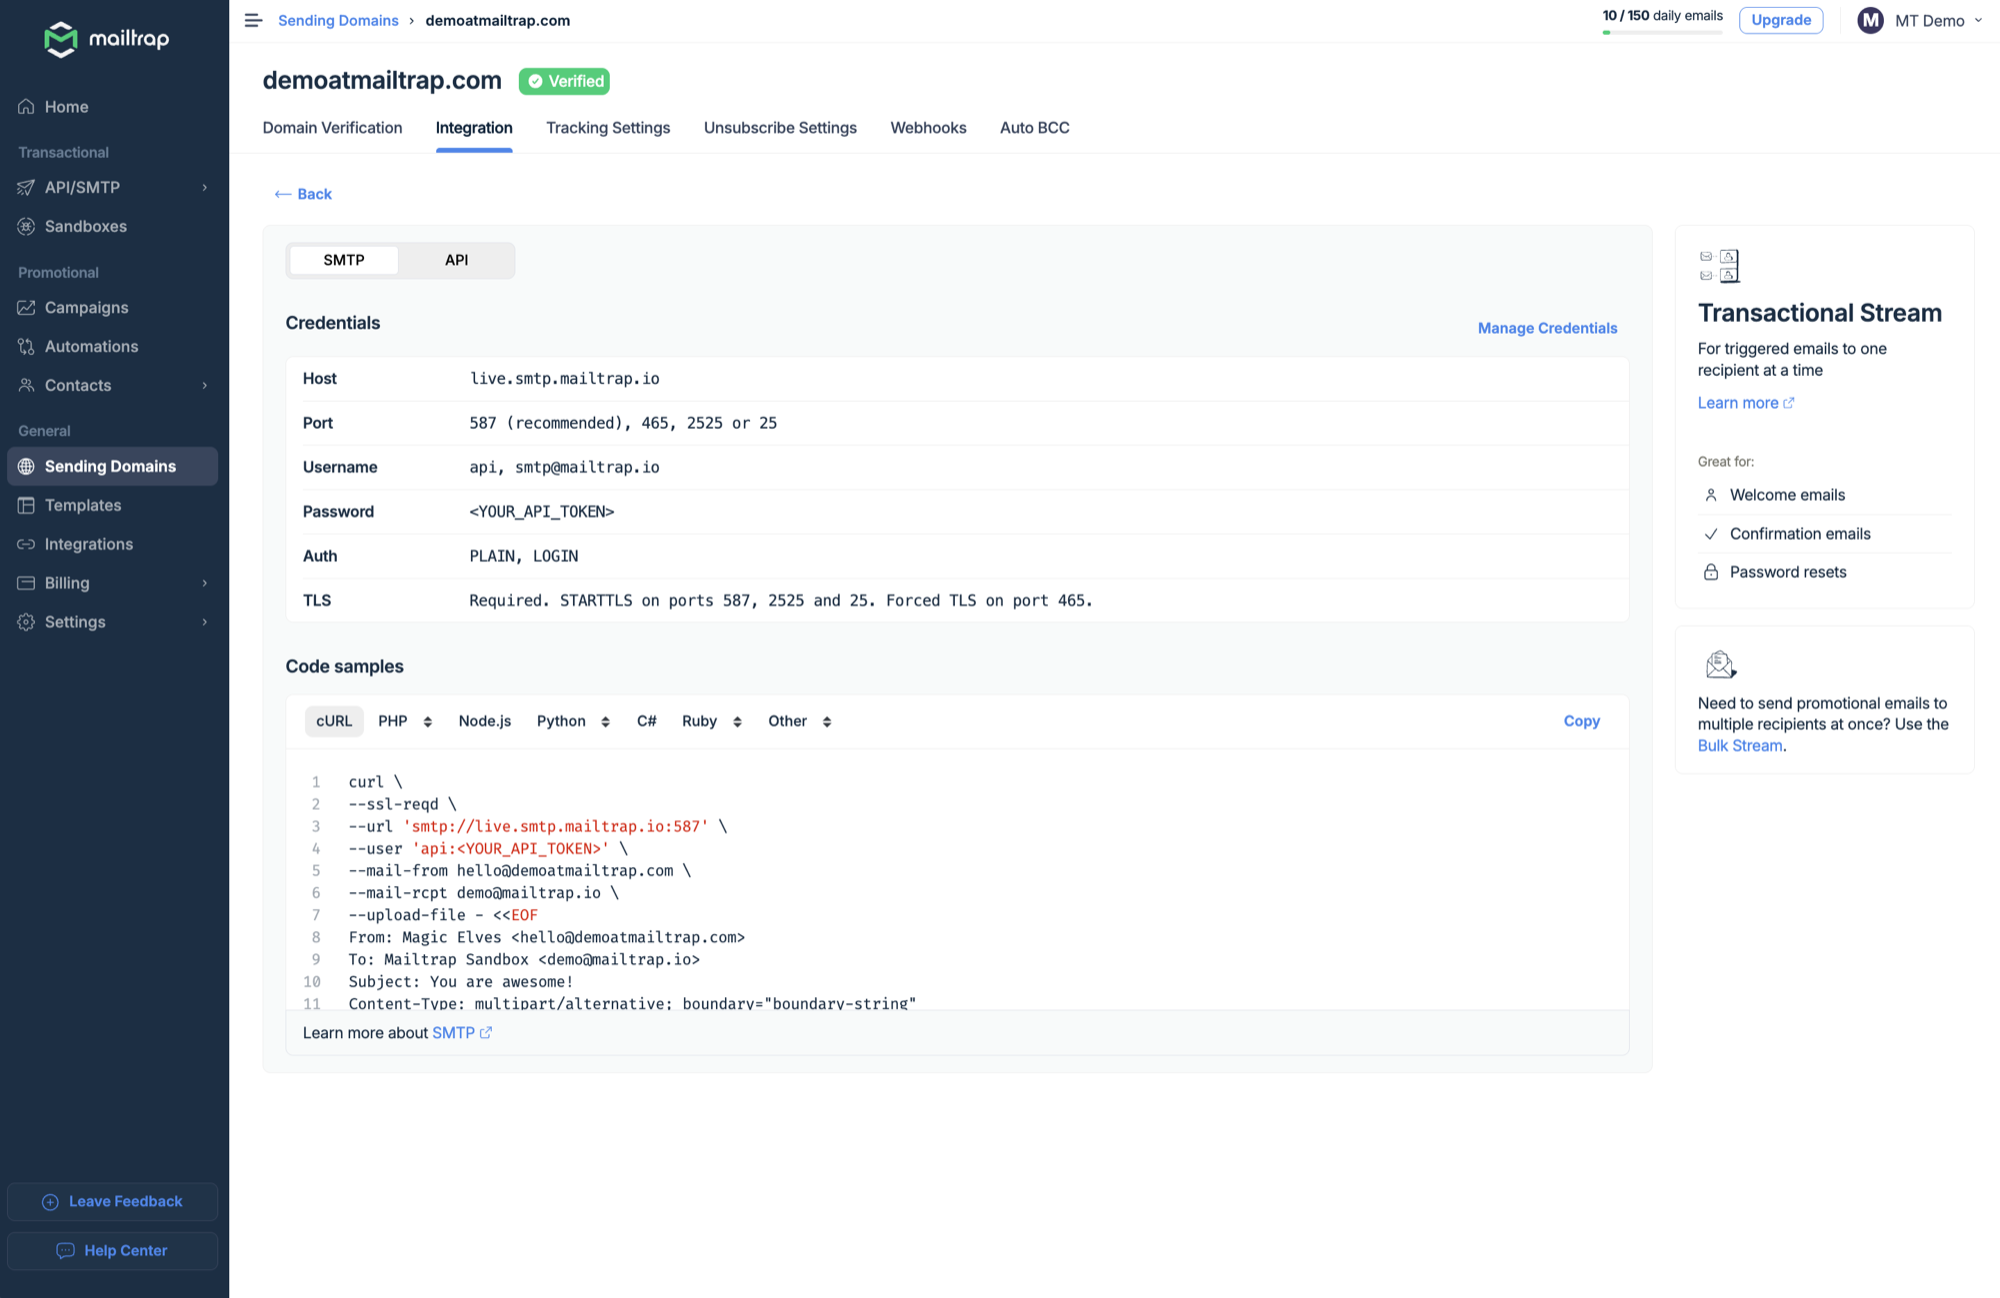
Task: Click the daily emails usage progress bar
Action: [1662, 32]
